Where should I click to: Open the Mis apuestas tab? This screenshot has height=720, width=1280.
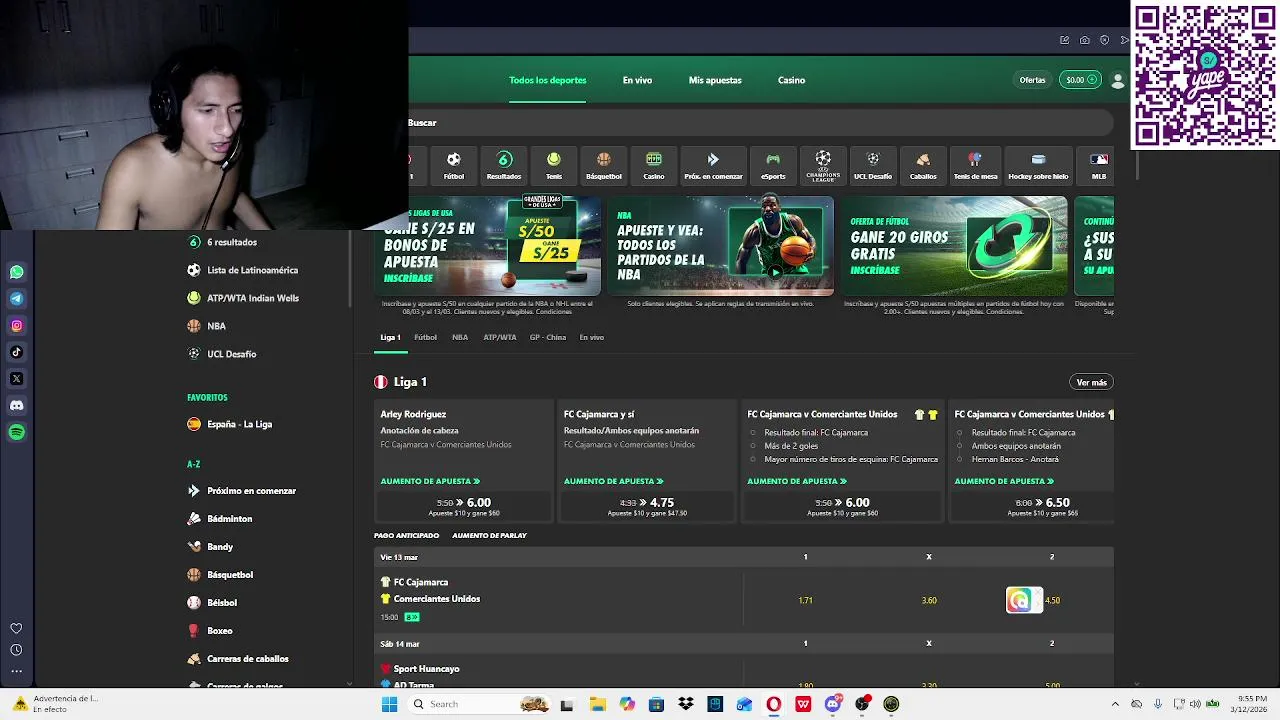715,80
